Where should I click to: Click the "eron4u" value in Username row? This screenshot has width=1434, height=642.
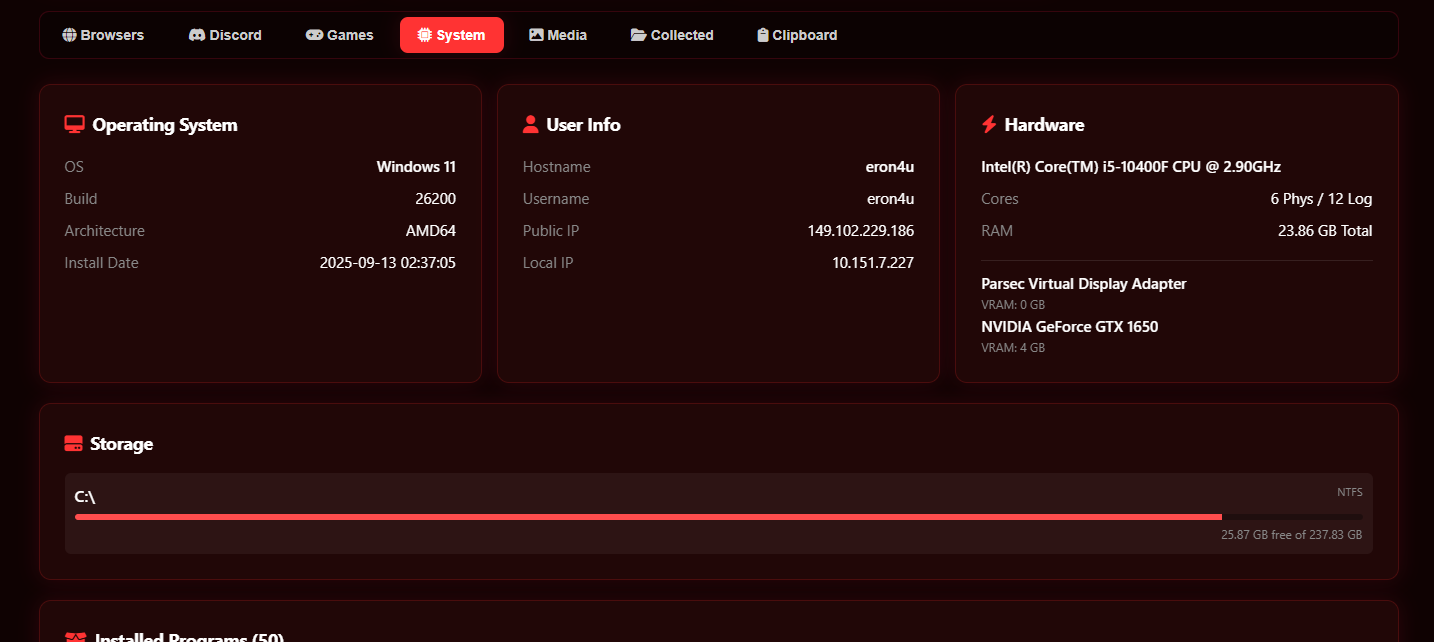pyautogui.click(x=890, y=199)
